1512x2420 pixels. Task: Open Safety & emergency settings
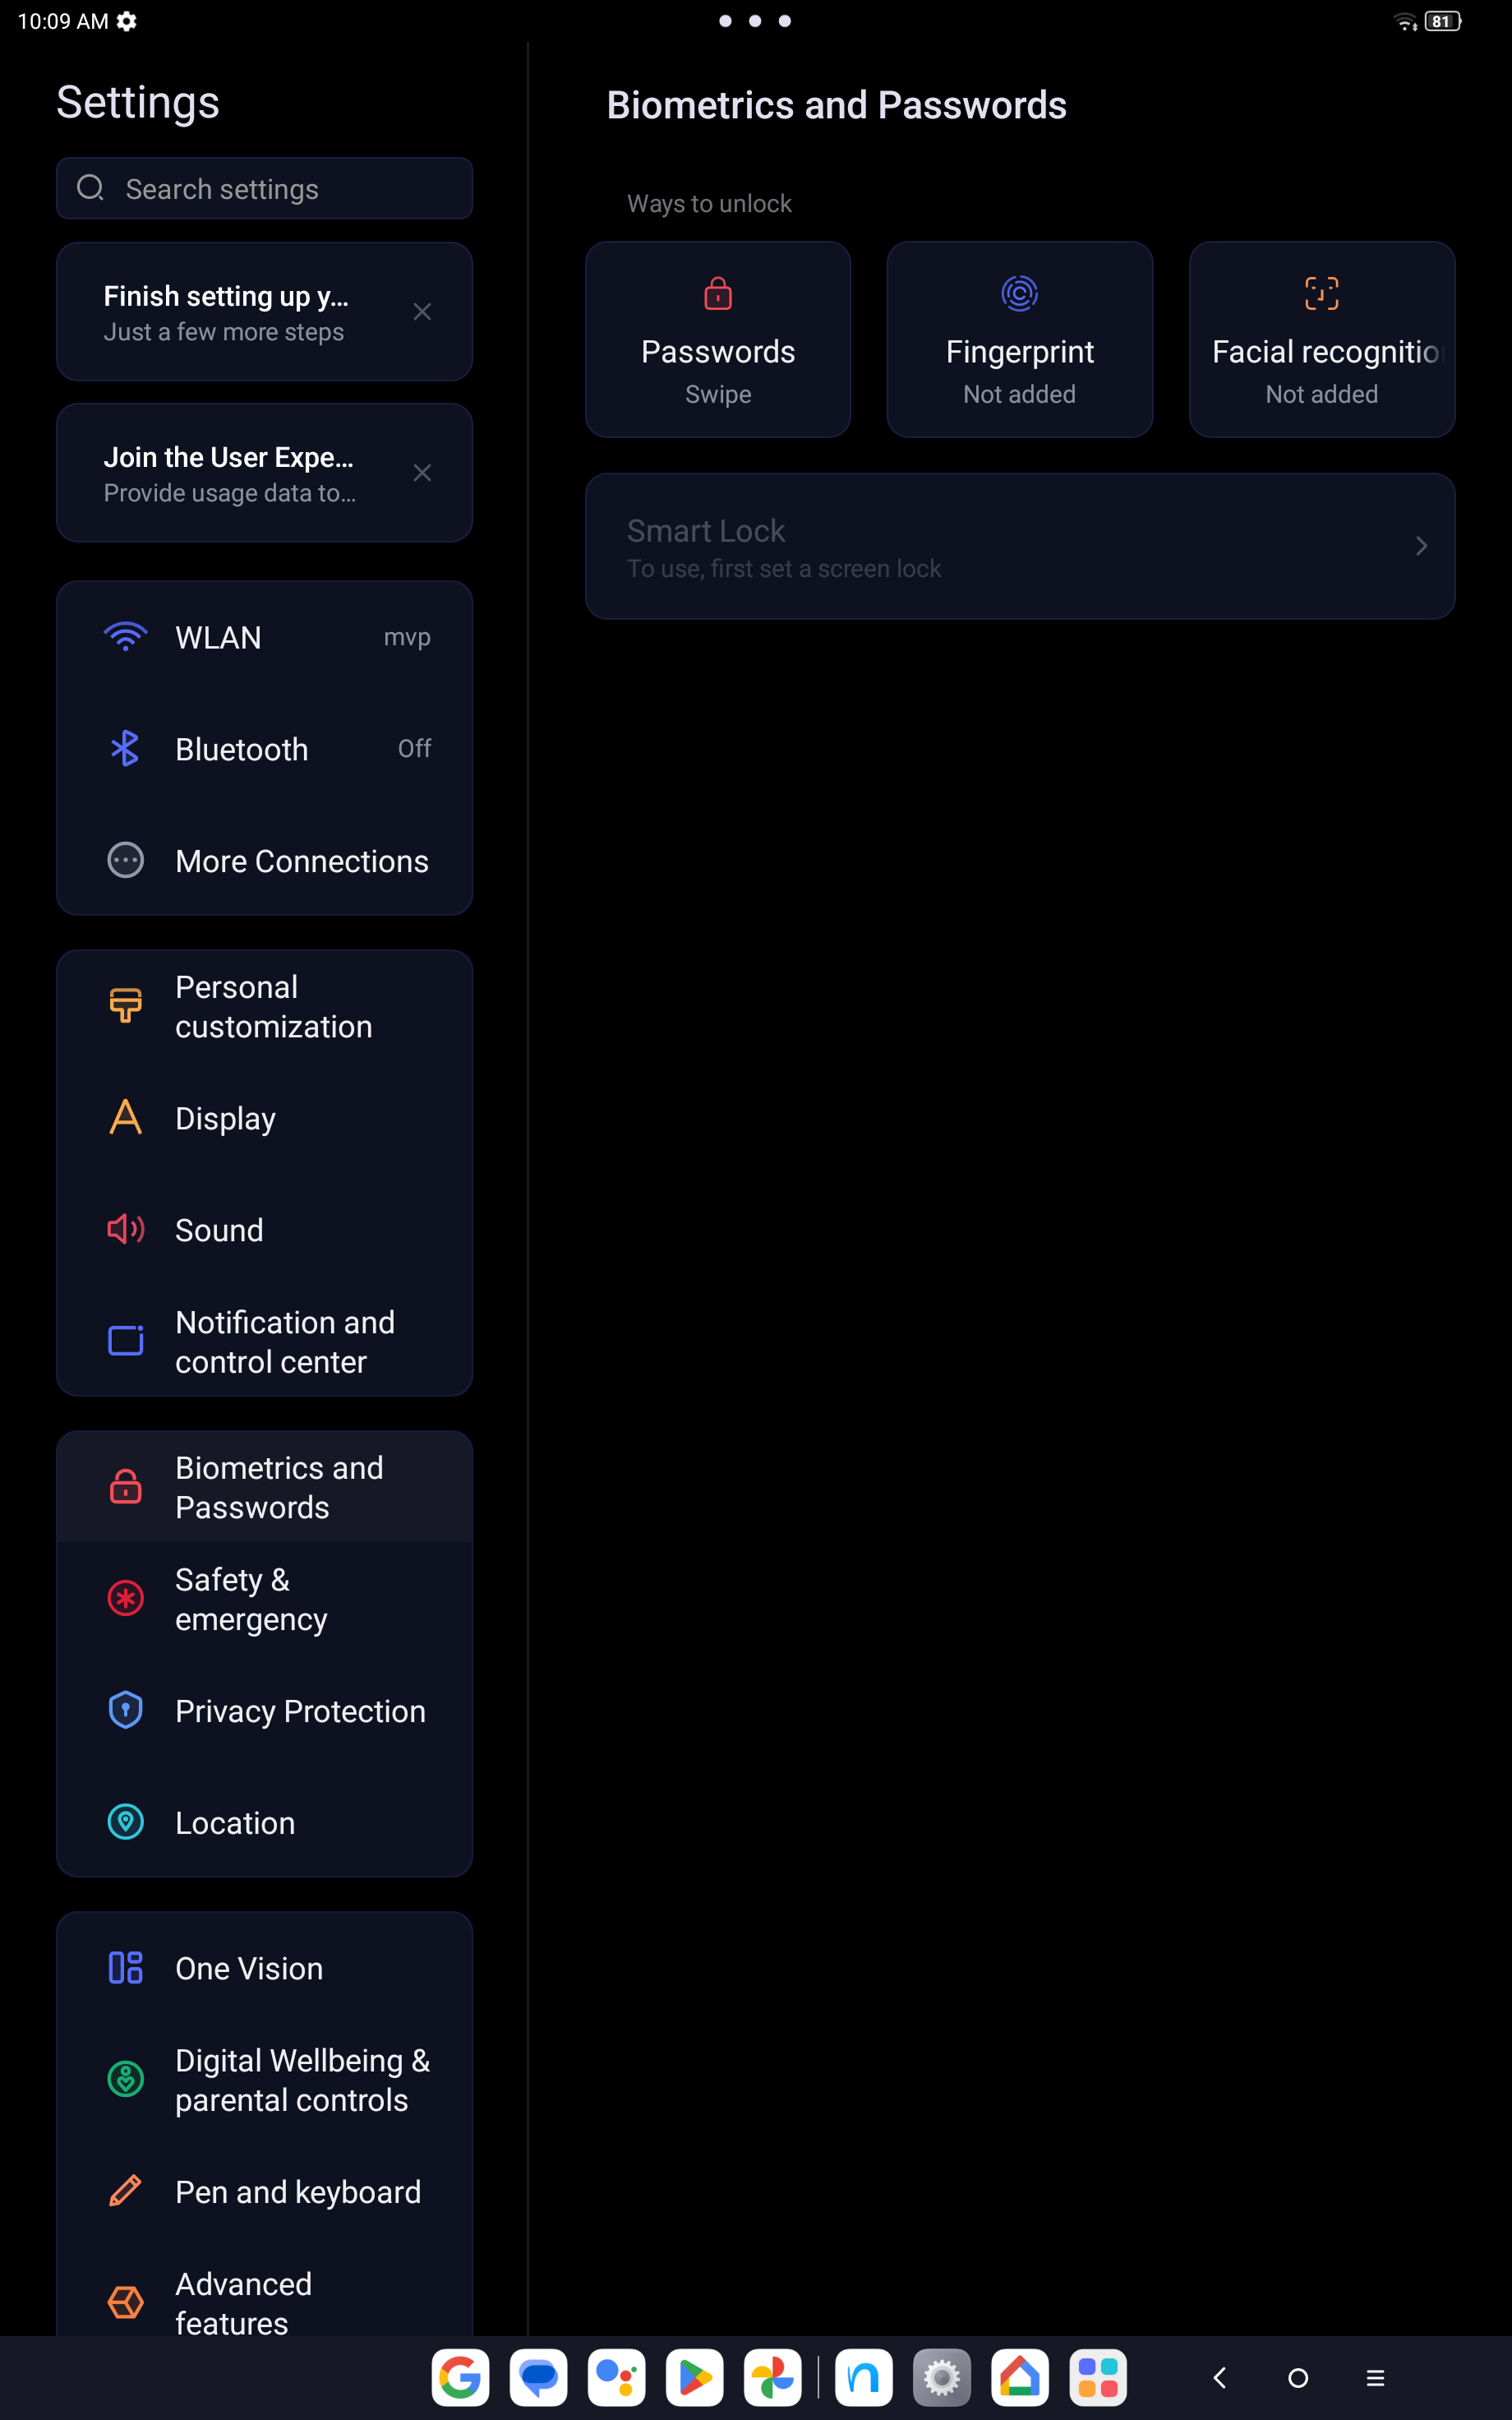pos(264,1598)
